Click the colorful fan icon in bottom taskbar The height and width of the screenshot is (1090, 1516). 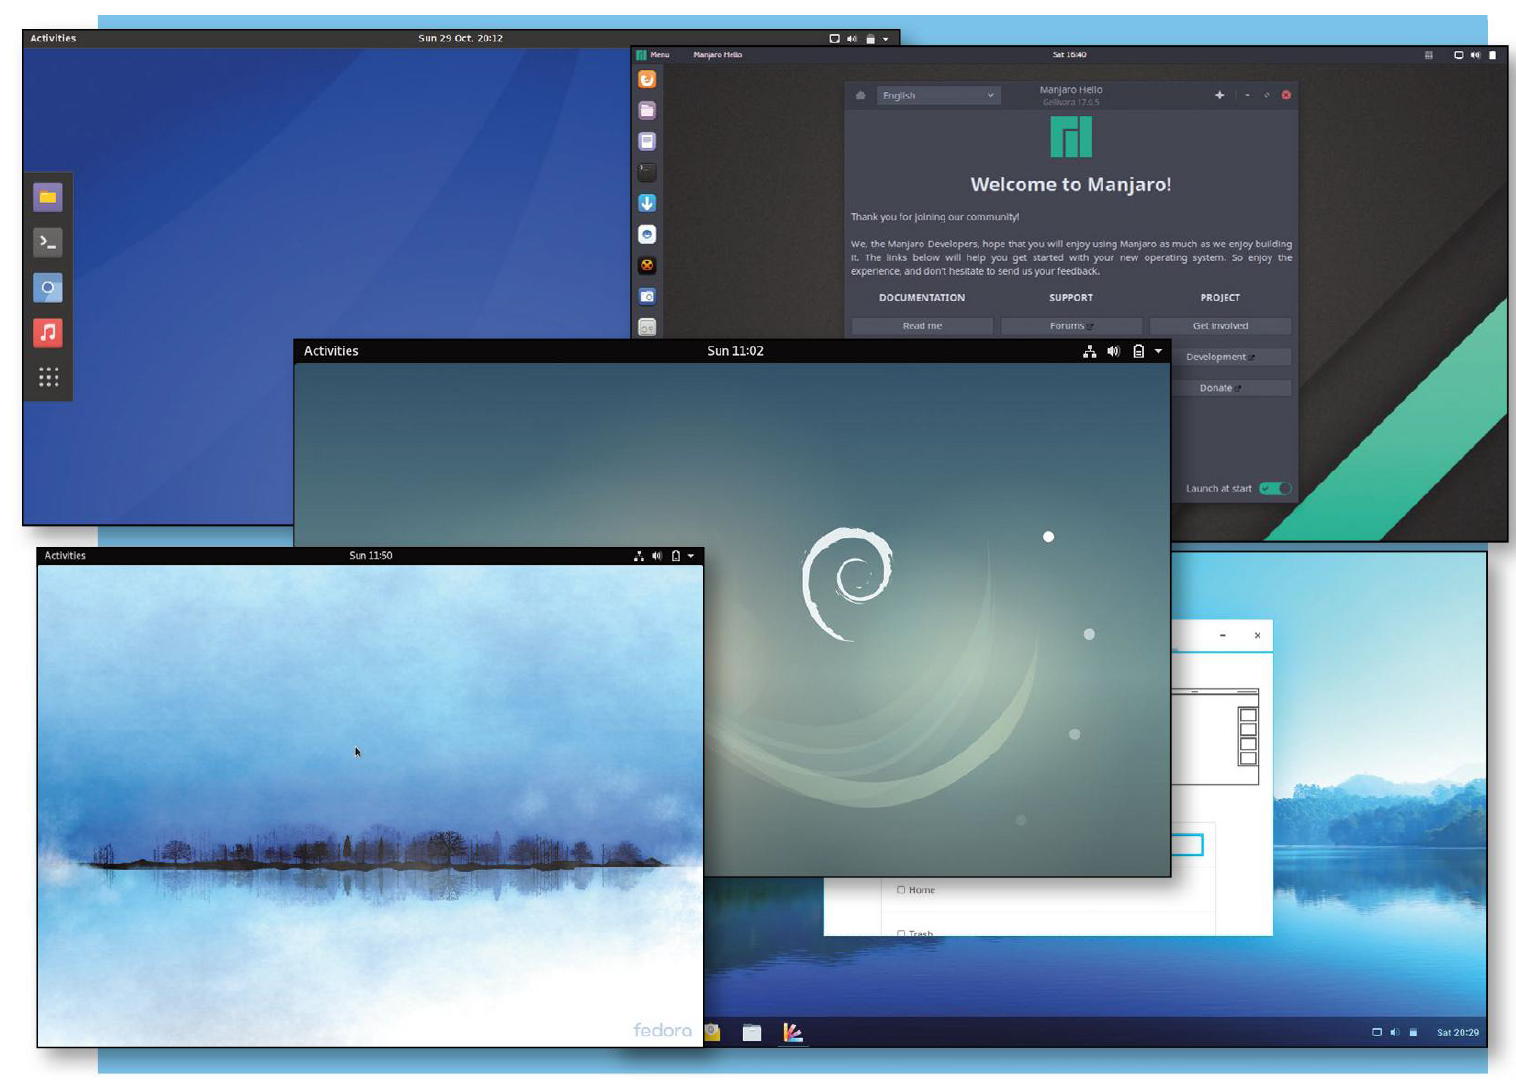[x=792, y=1033]
